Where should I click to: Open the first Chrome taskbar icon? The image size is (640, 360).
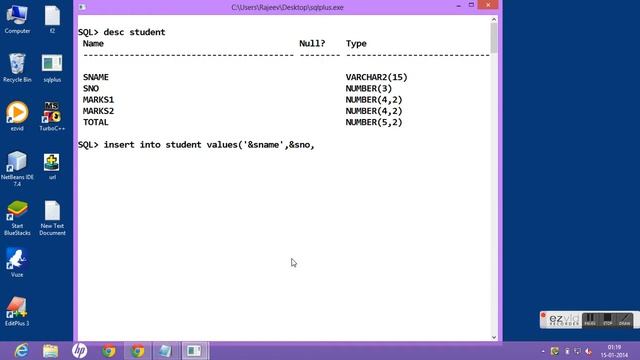pyautogui.click(x=109, y=351)
